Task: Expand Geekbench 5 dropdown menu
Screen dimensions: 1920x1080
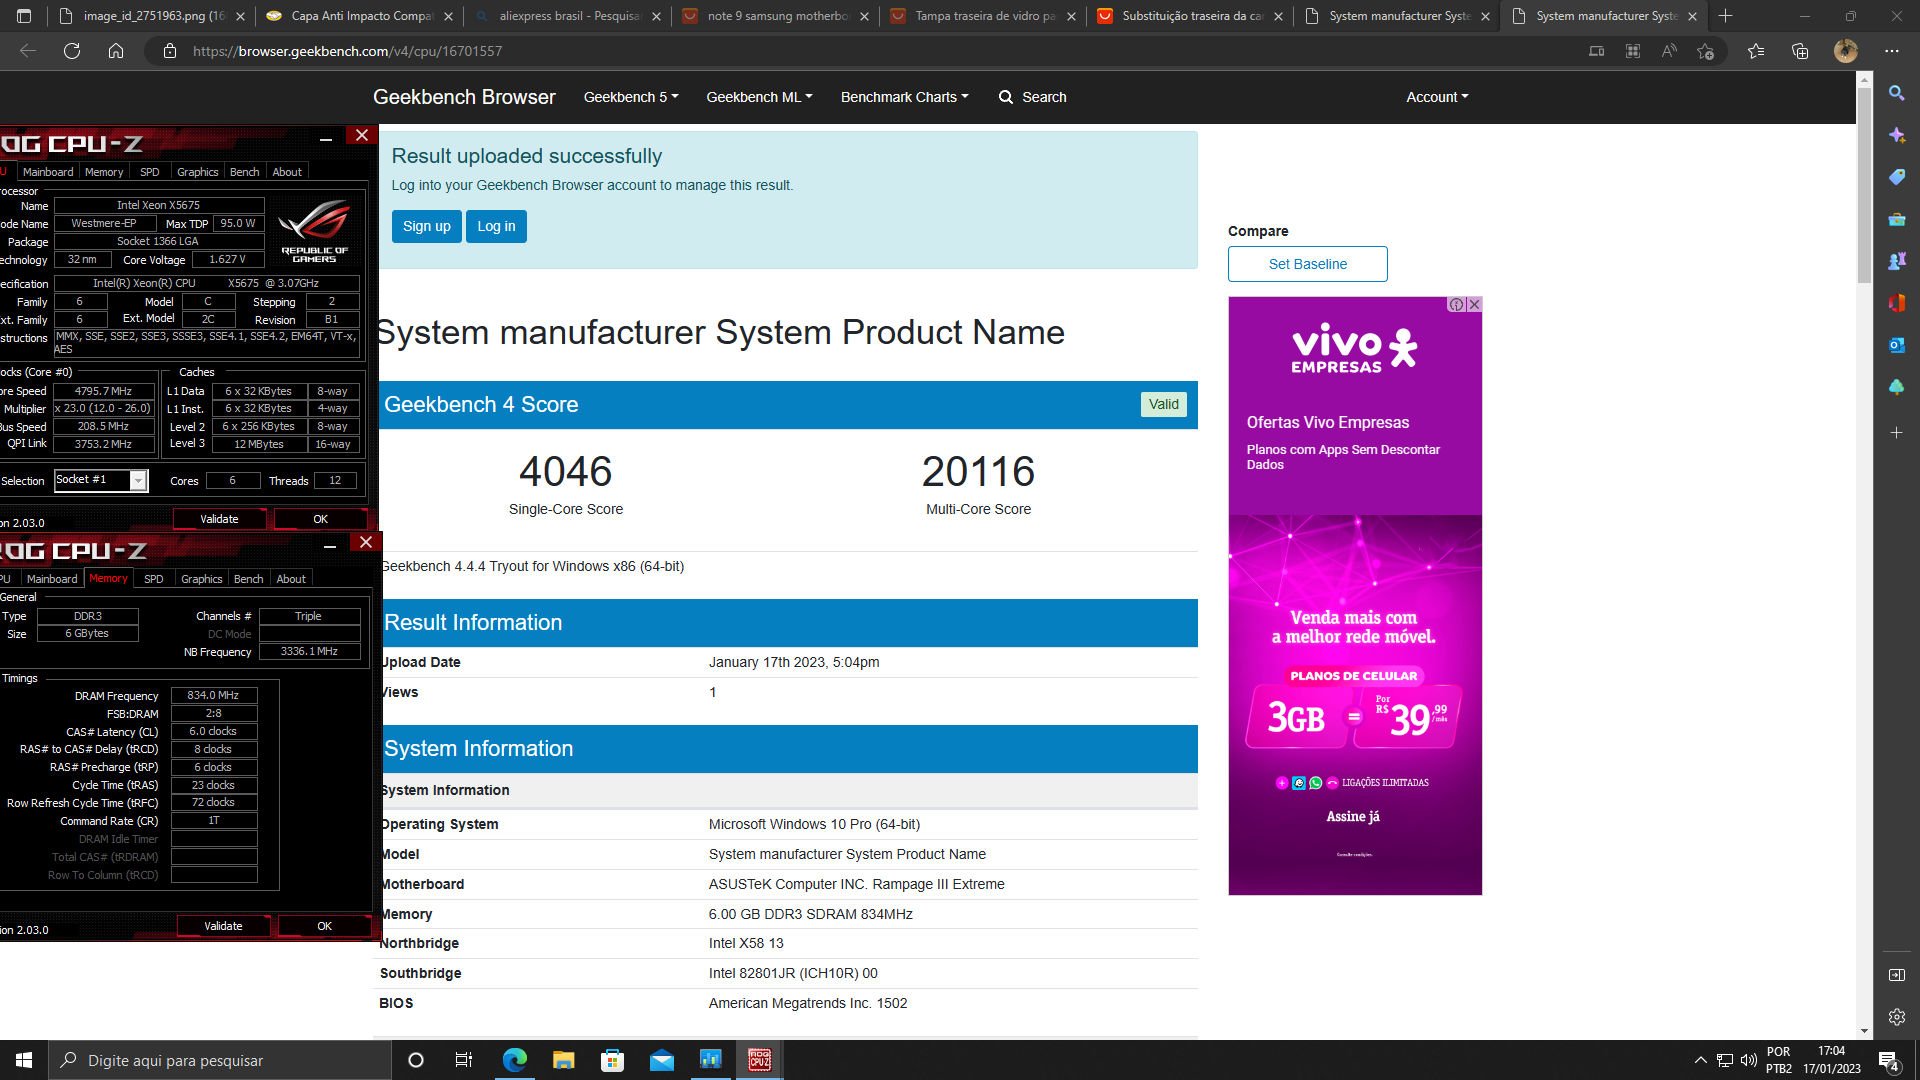Action: (631, 97)
